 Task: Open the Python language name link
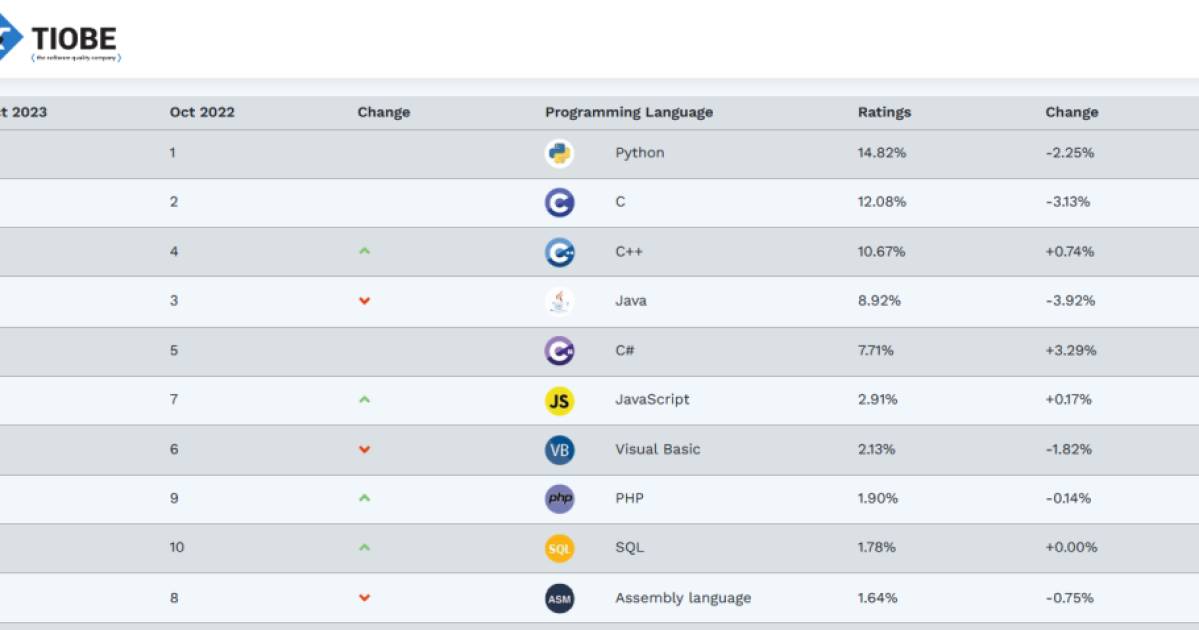[x=639, y=152]
